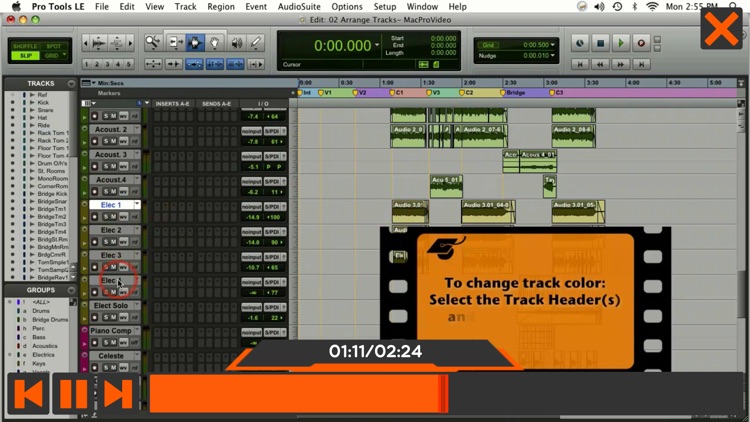Select the Scrubber speaker tool

236,43
